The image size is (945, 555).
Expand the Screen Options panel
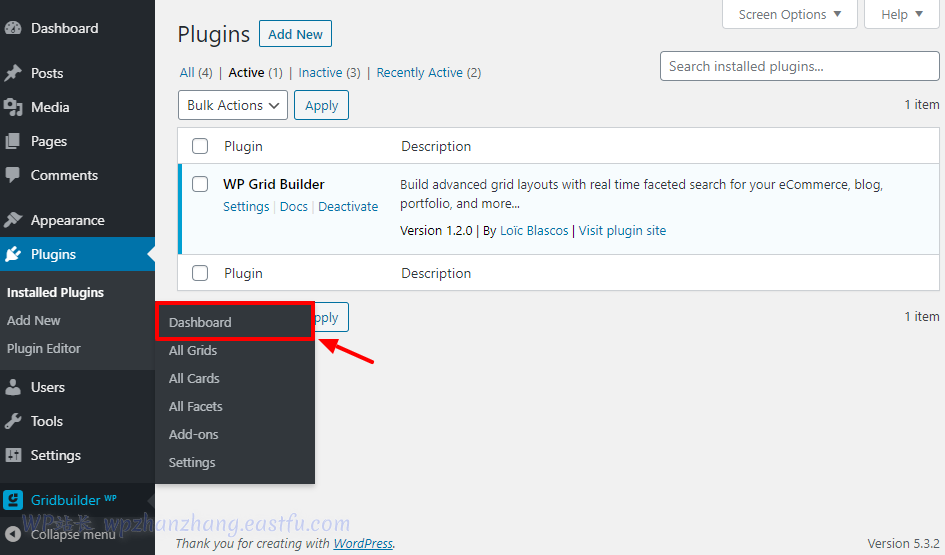tap(790, 14)
